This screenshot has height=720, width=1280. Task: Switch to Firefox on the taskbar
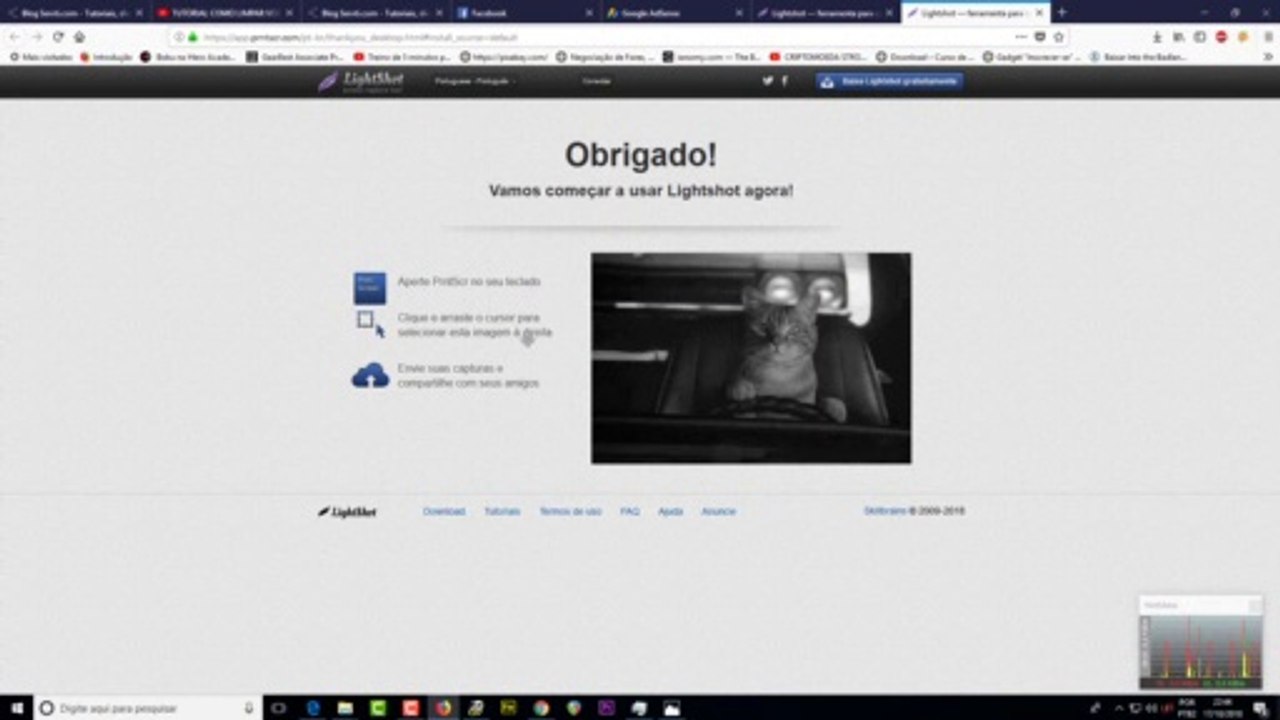tap(443, 708)
